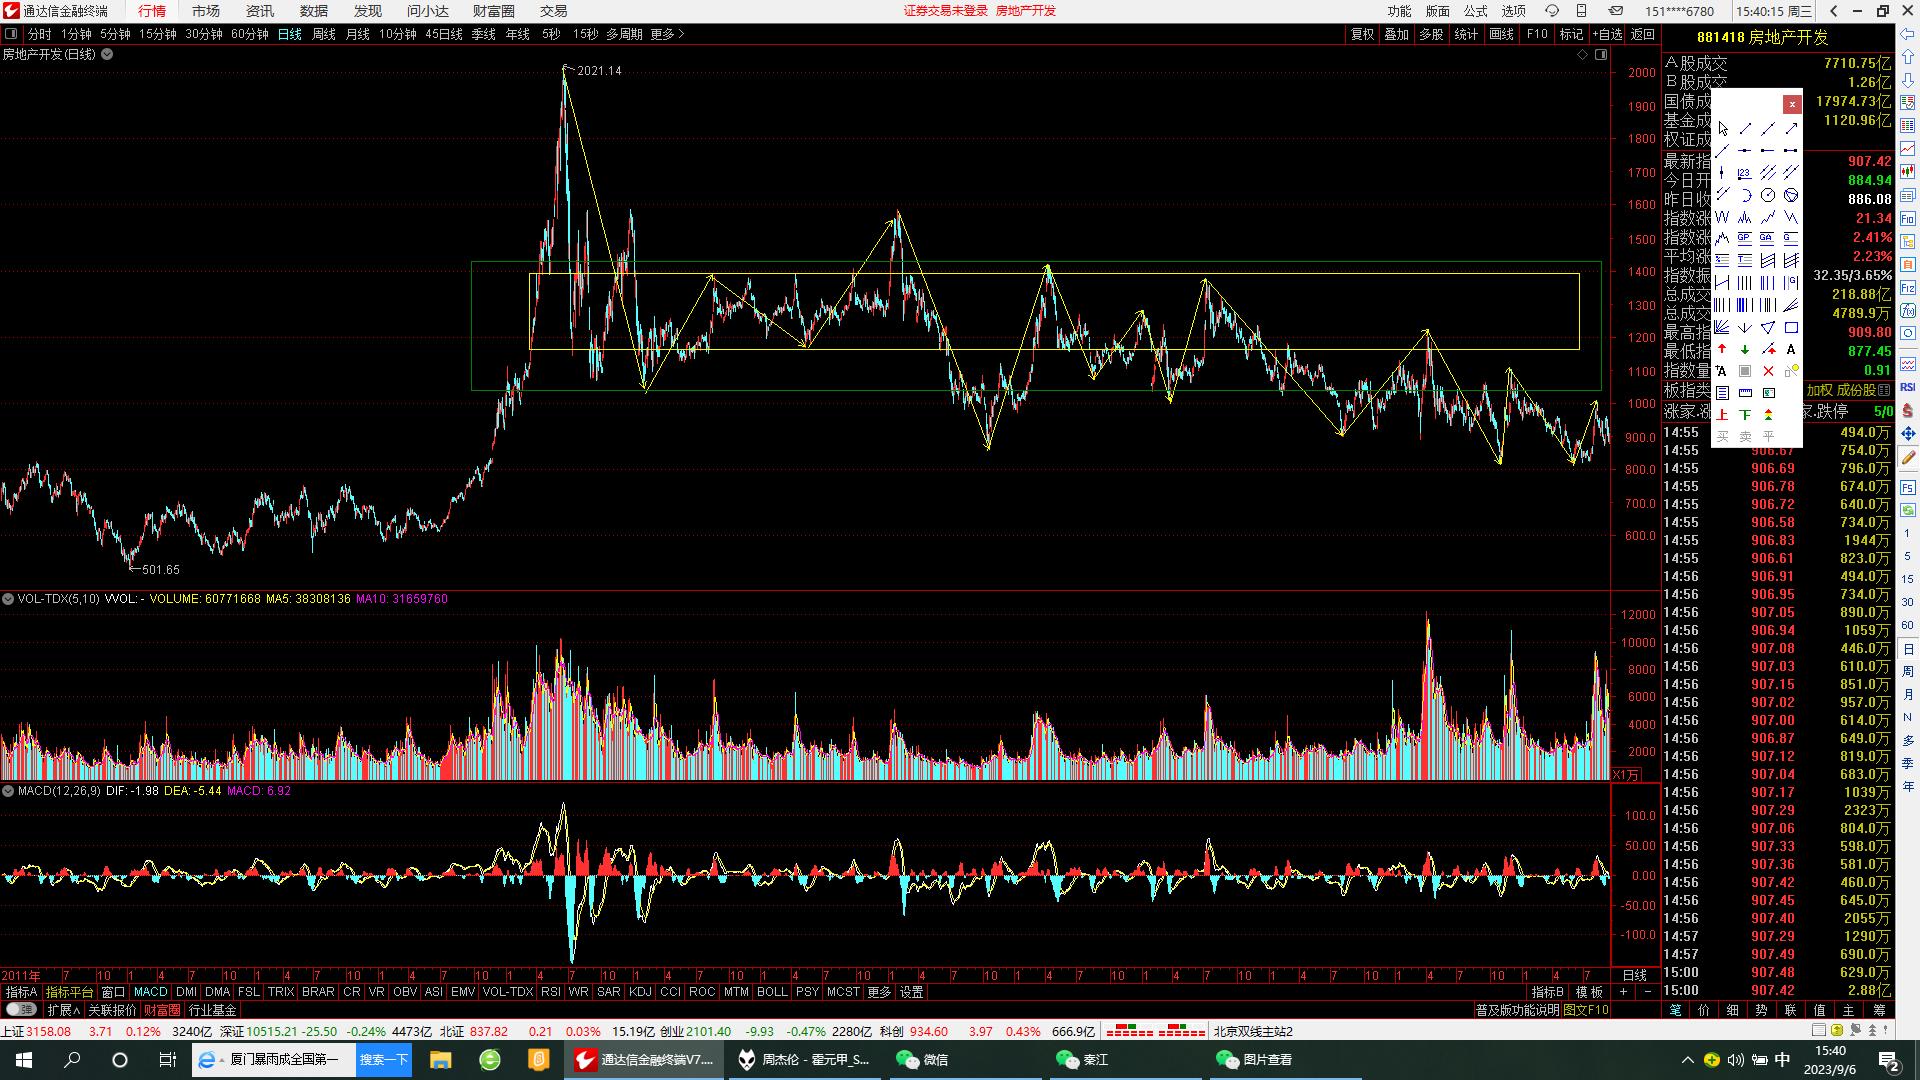Expand MACD indicator dropdown arrow
Viewport: 1920px width, 1080px height.
[8, 791]
